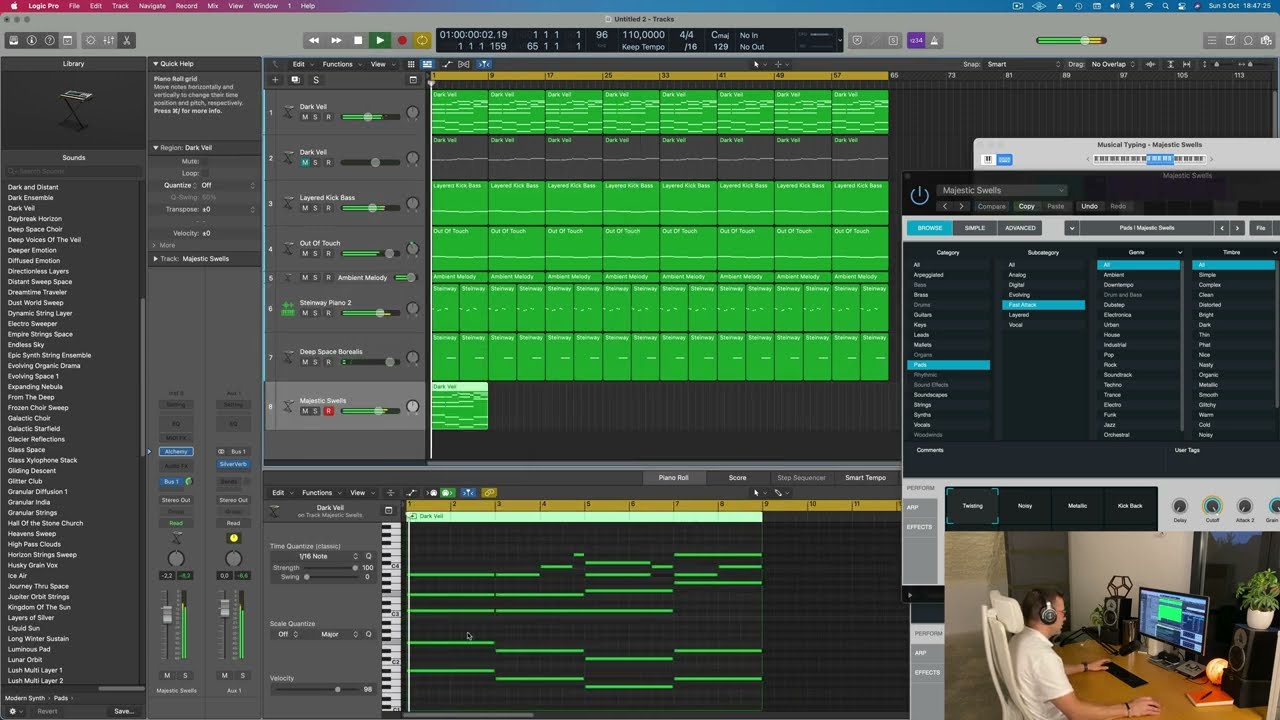Click the Alchemy instrument slot in channel strip

[175, 452]
